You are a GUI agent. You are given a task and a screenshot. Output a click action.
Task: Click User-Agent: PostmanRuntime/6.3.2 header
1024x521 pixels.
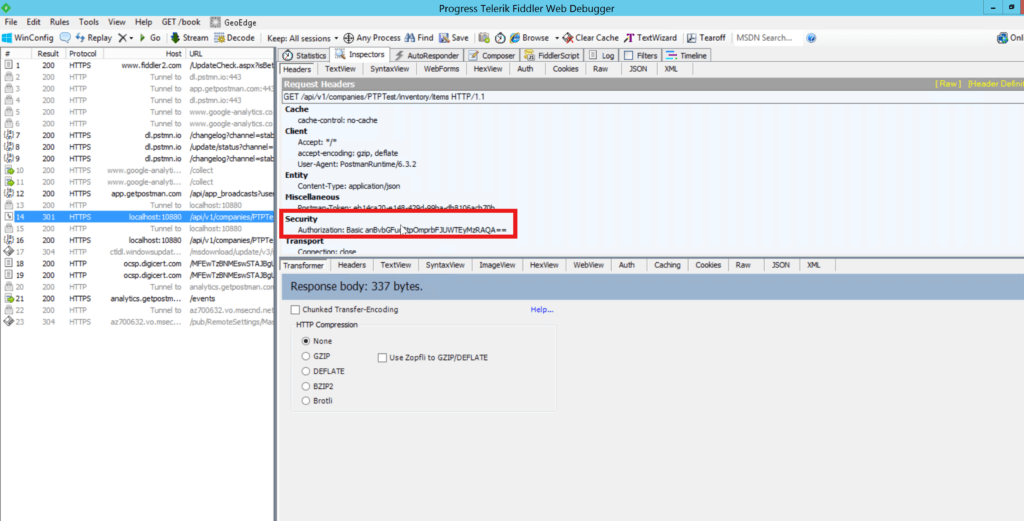[x=357, y=164]
